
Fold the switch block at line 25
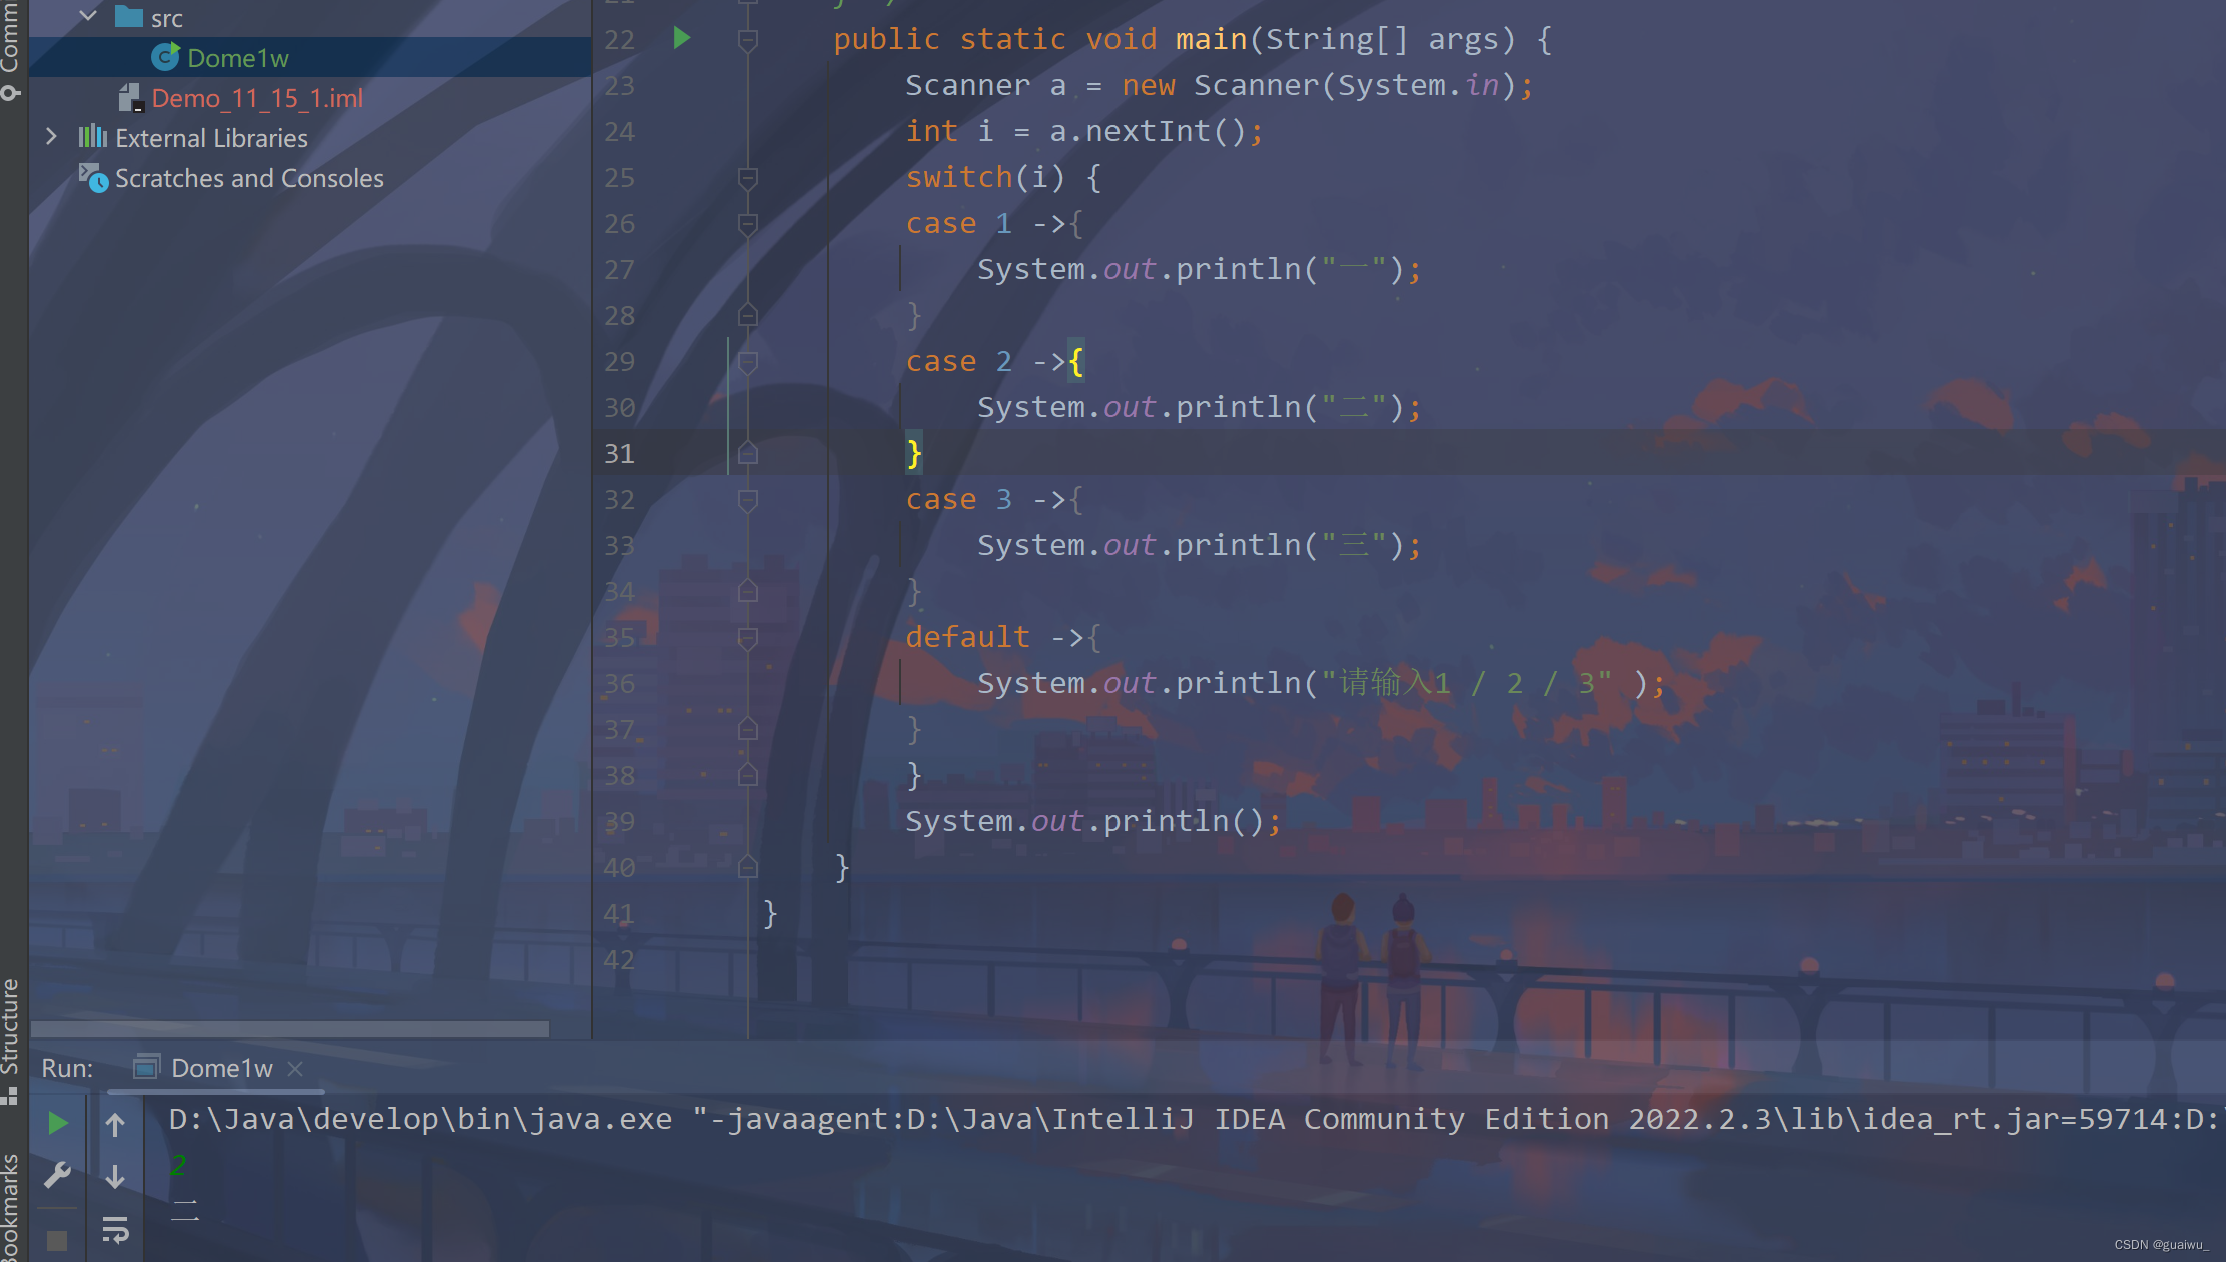[x=747, y=178]
